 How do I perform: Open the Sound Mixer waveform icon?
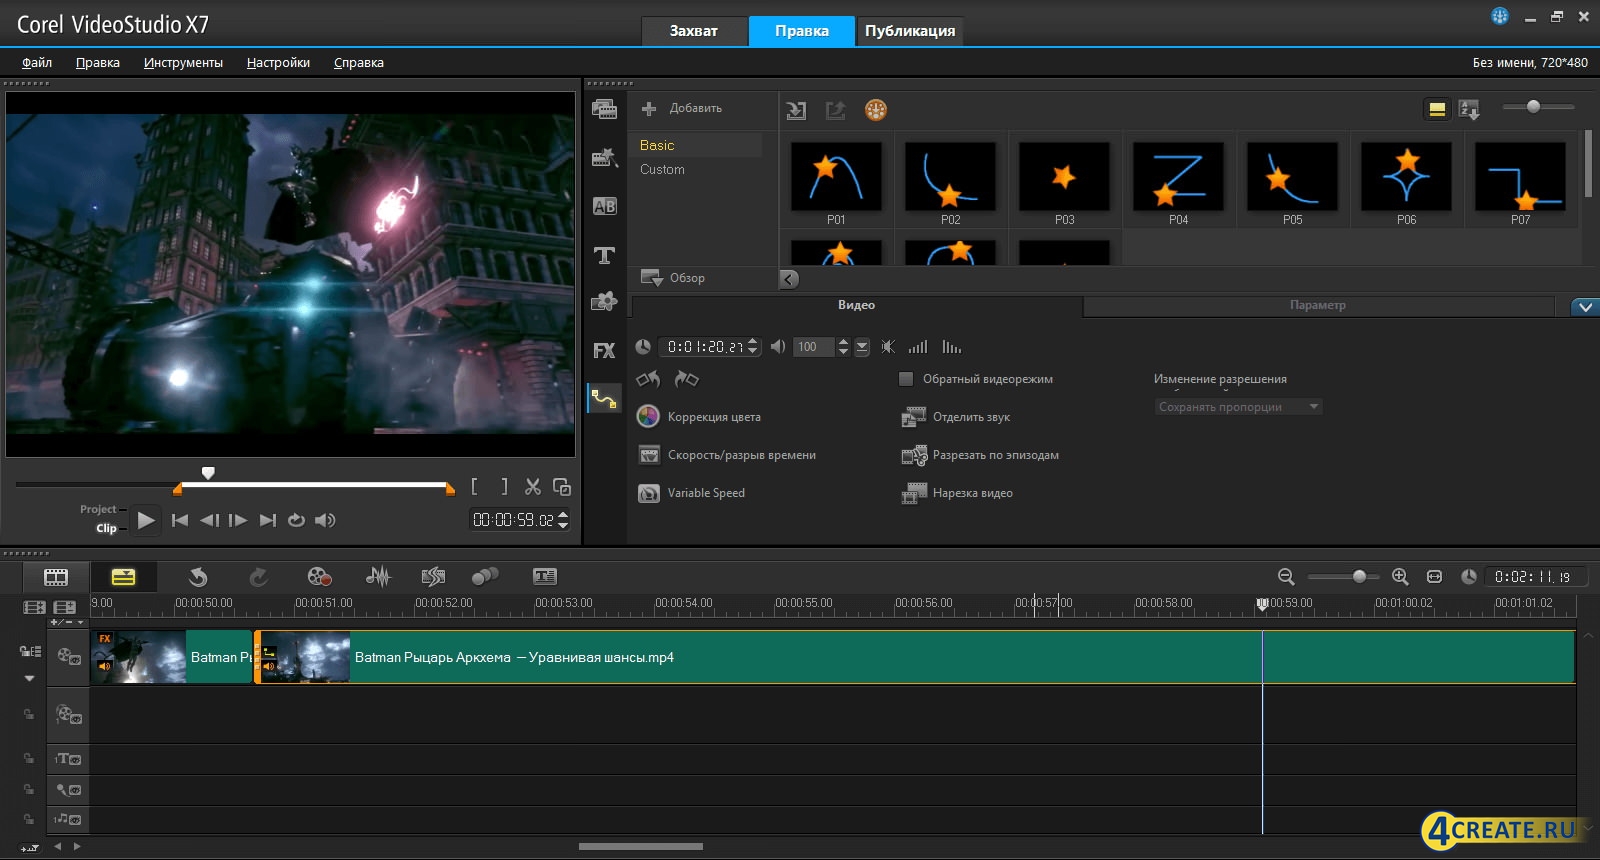coord(378,577)
